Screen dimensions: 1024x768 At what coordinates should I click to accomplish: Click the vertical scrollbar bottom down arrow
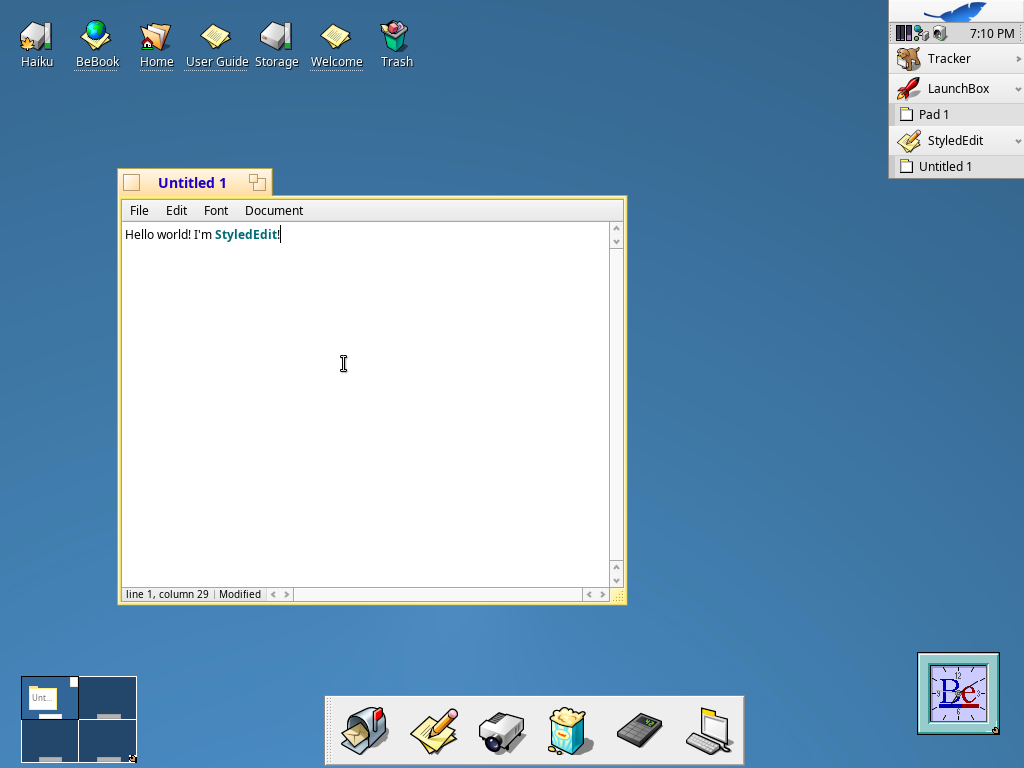click(616, 581)
